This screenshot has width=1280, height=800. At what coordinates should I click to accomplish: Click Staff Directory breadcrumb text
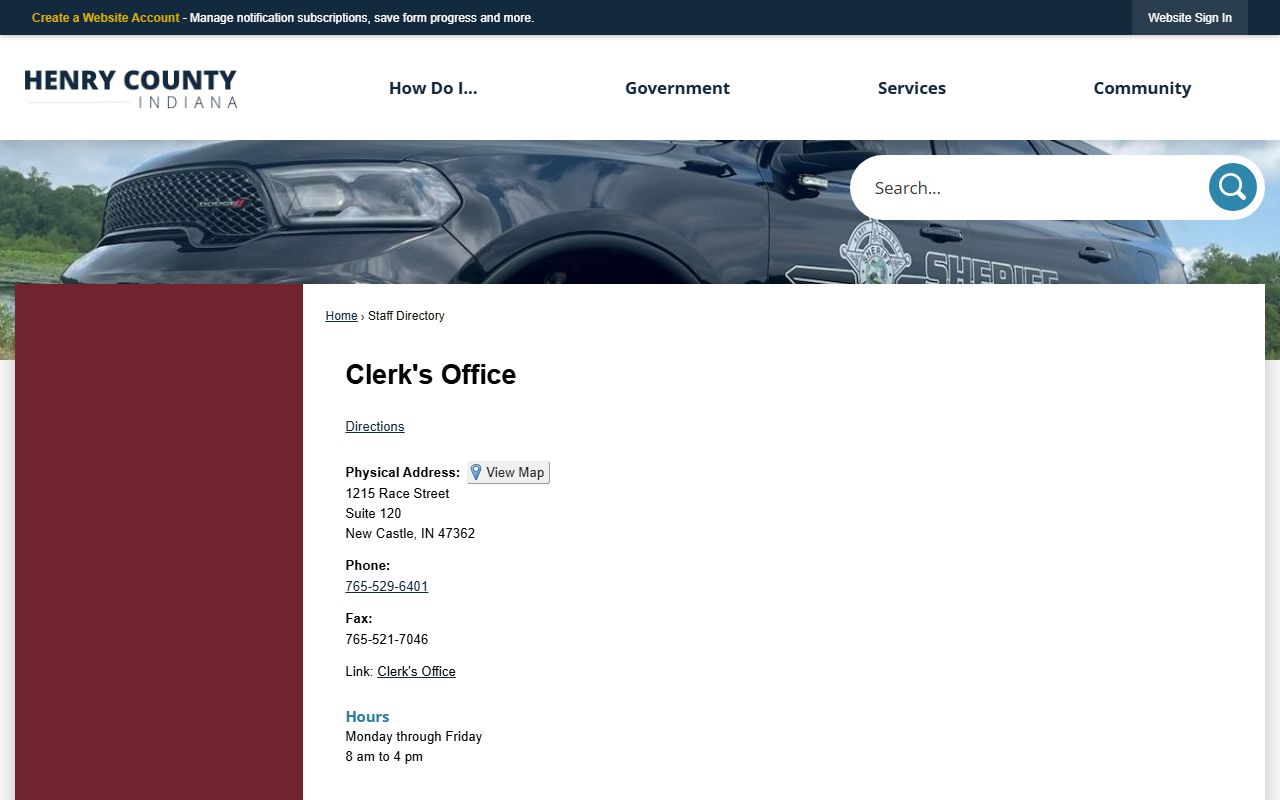406,316
